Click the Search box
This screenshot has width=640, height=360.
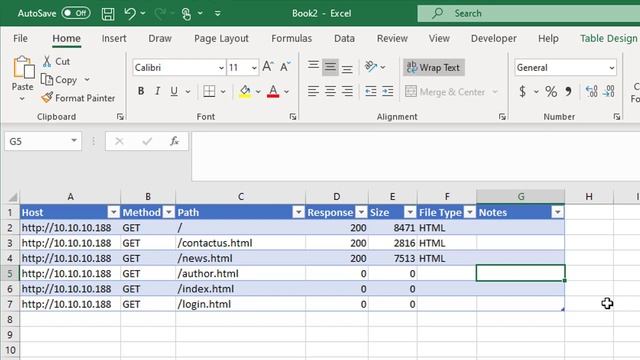[529, 13]
